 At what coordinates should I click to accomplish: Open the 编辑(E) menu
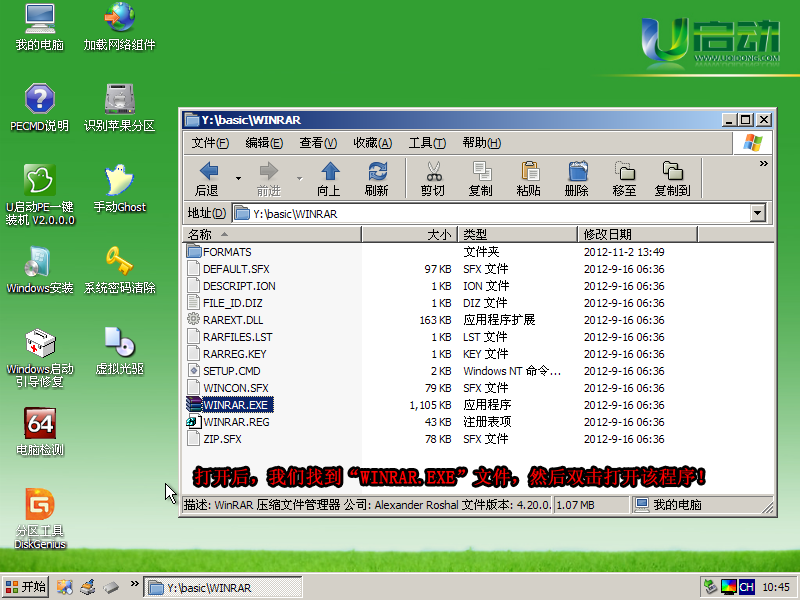click(264, 143)
